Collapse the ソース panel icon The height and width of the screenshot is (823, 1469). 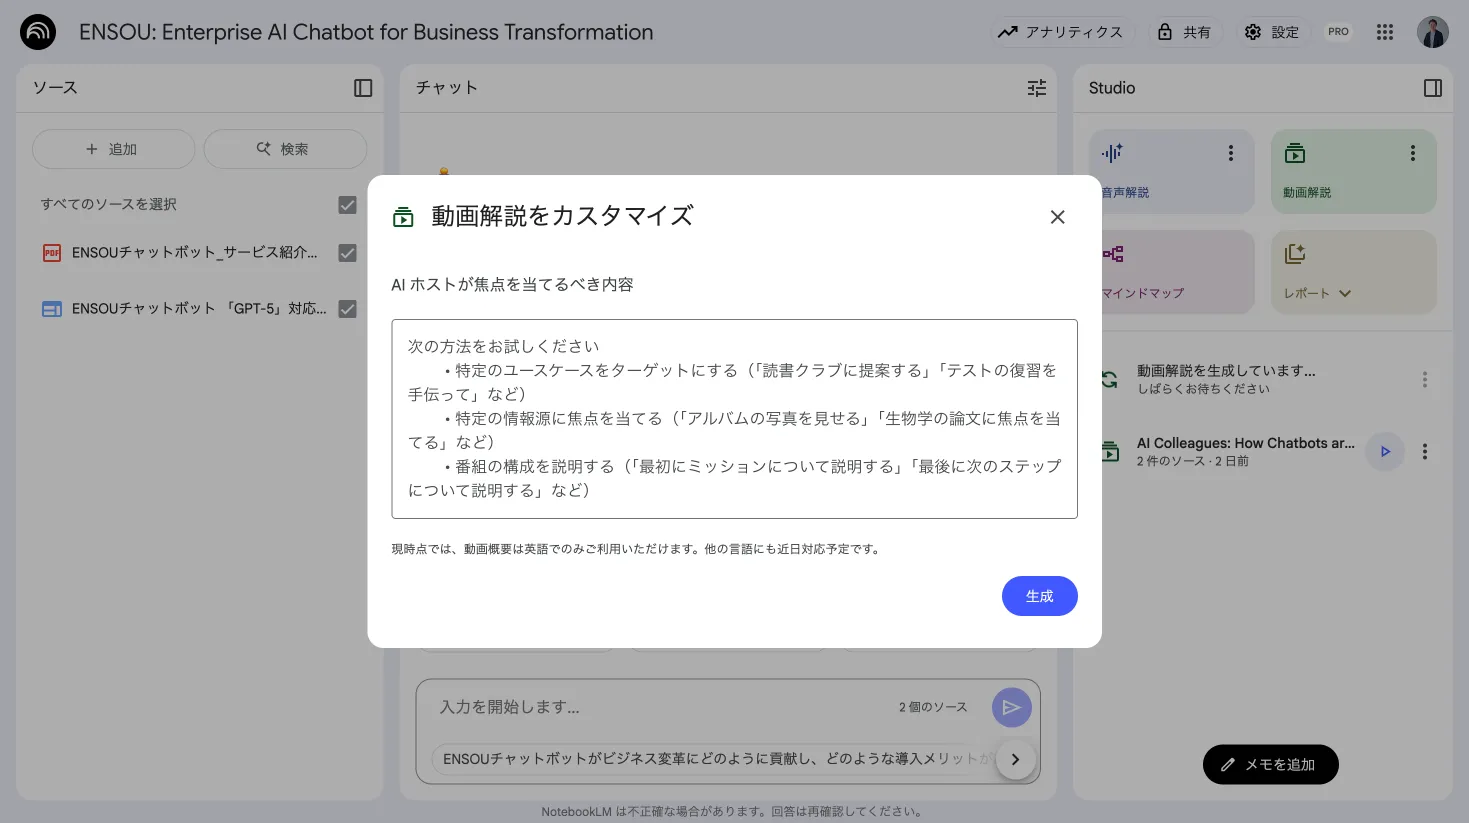(x=363, y=88)
